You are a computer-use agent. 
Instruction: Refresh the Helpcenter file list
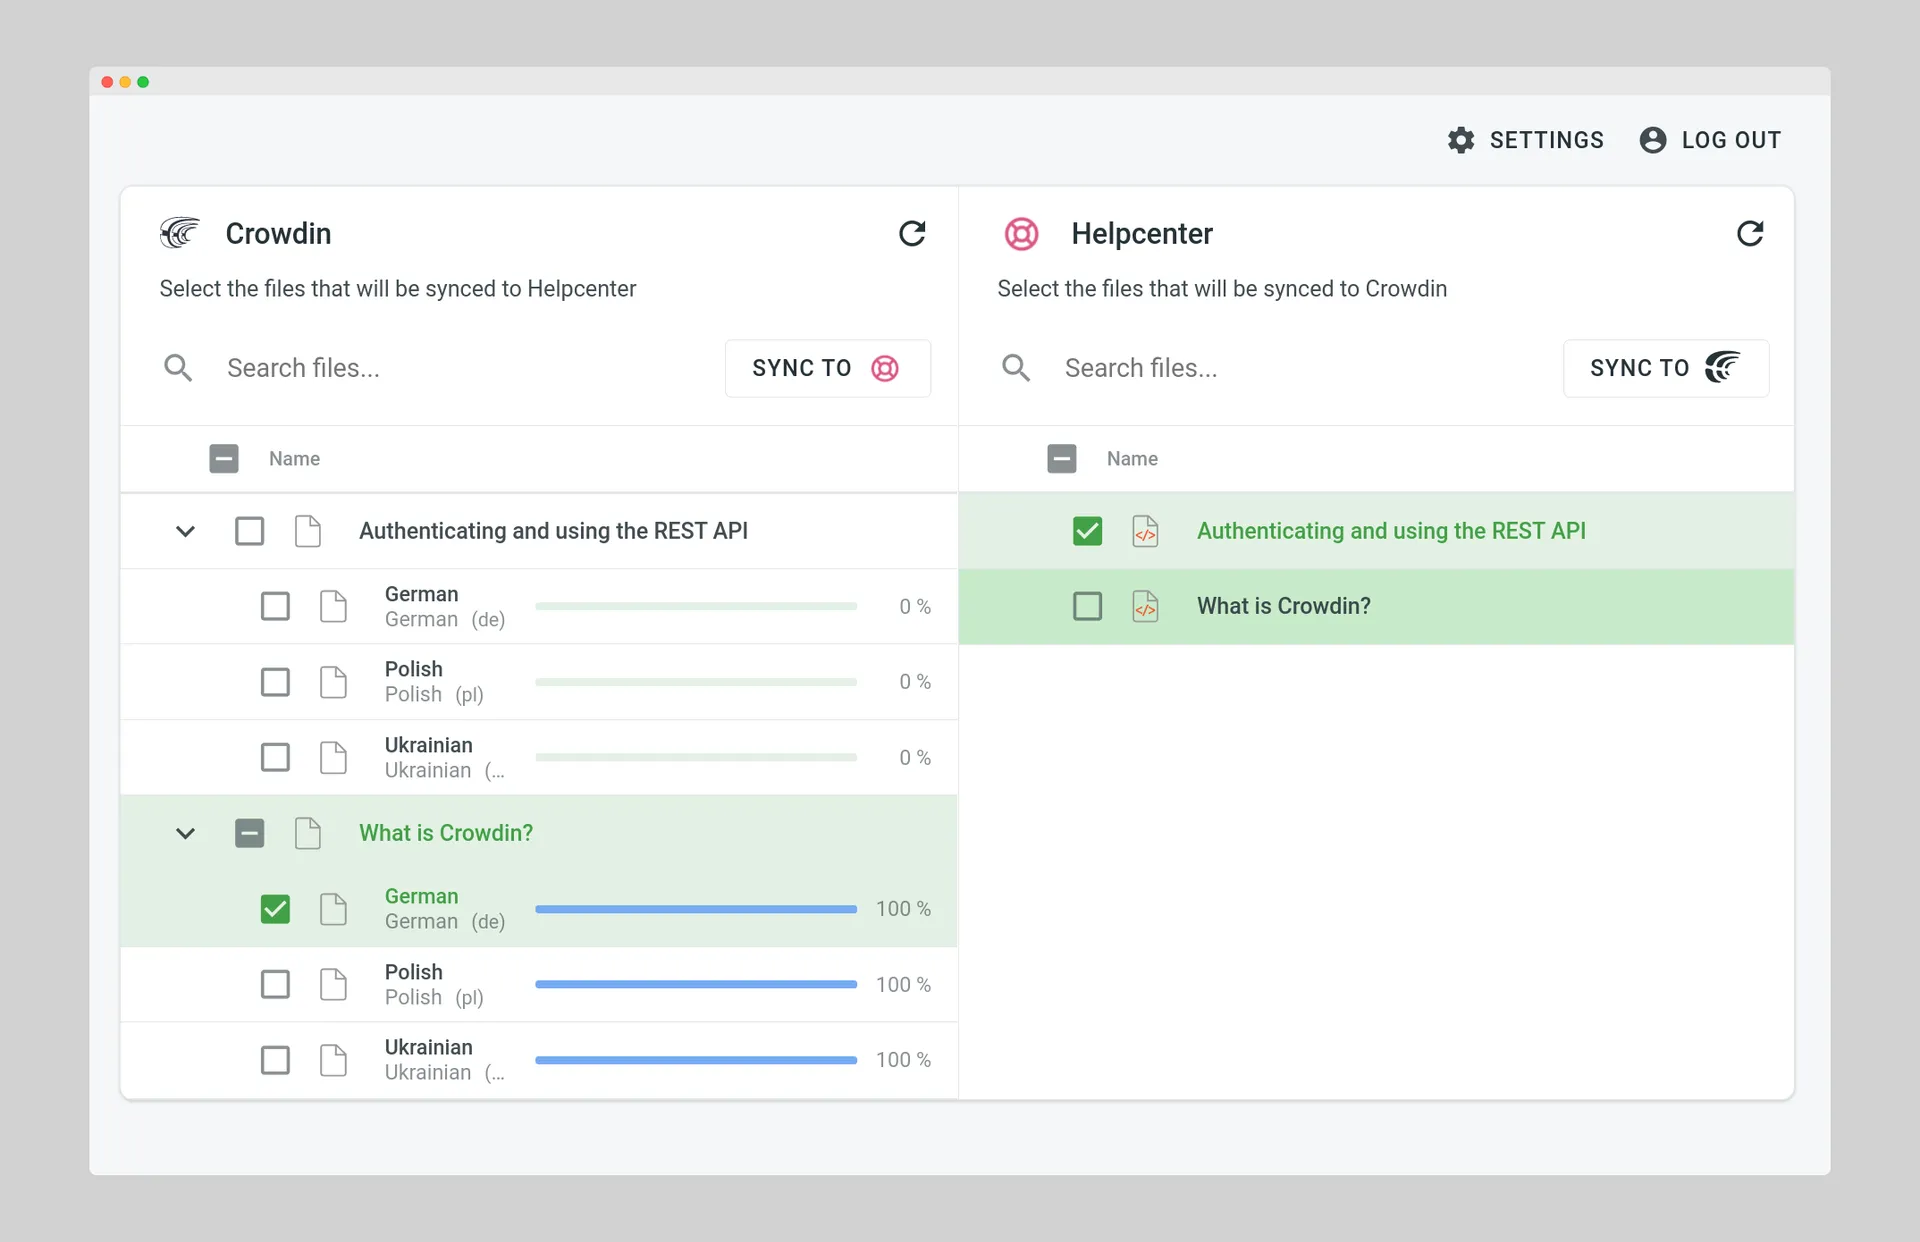pyautogui.click(x=1749, y=233)
